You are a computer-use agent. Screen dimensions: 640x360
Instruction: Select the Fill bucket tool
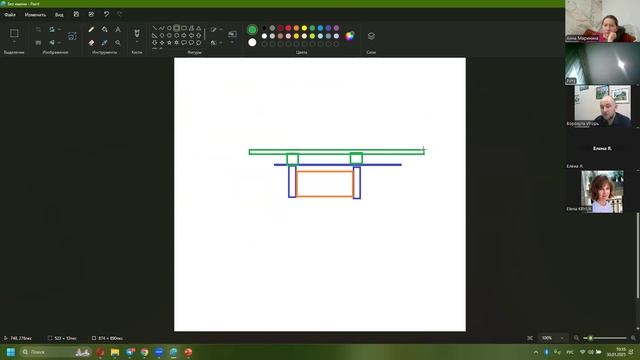(x=104, y=29)
